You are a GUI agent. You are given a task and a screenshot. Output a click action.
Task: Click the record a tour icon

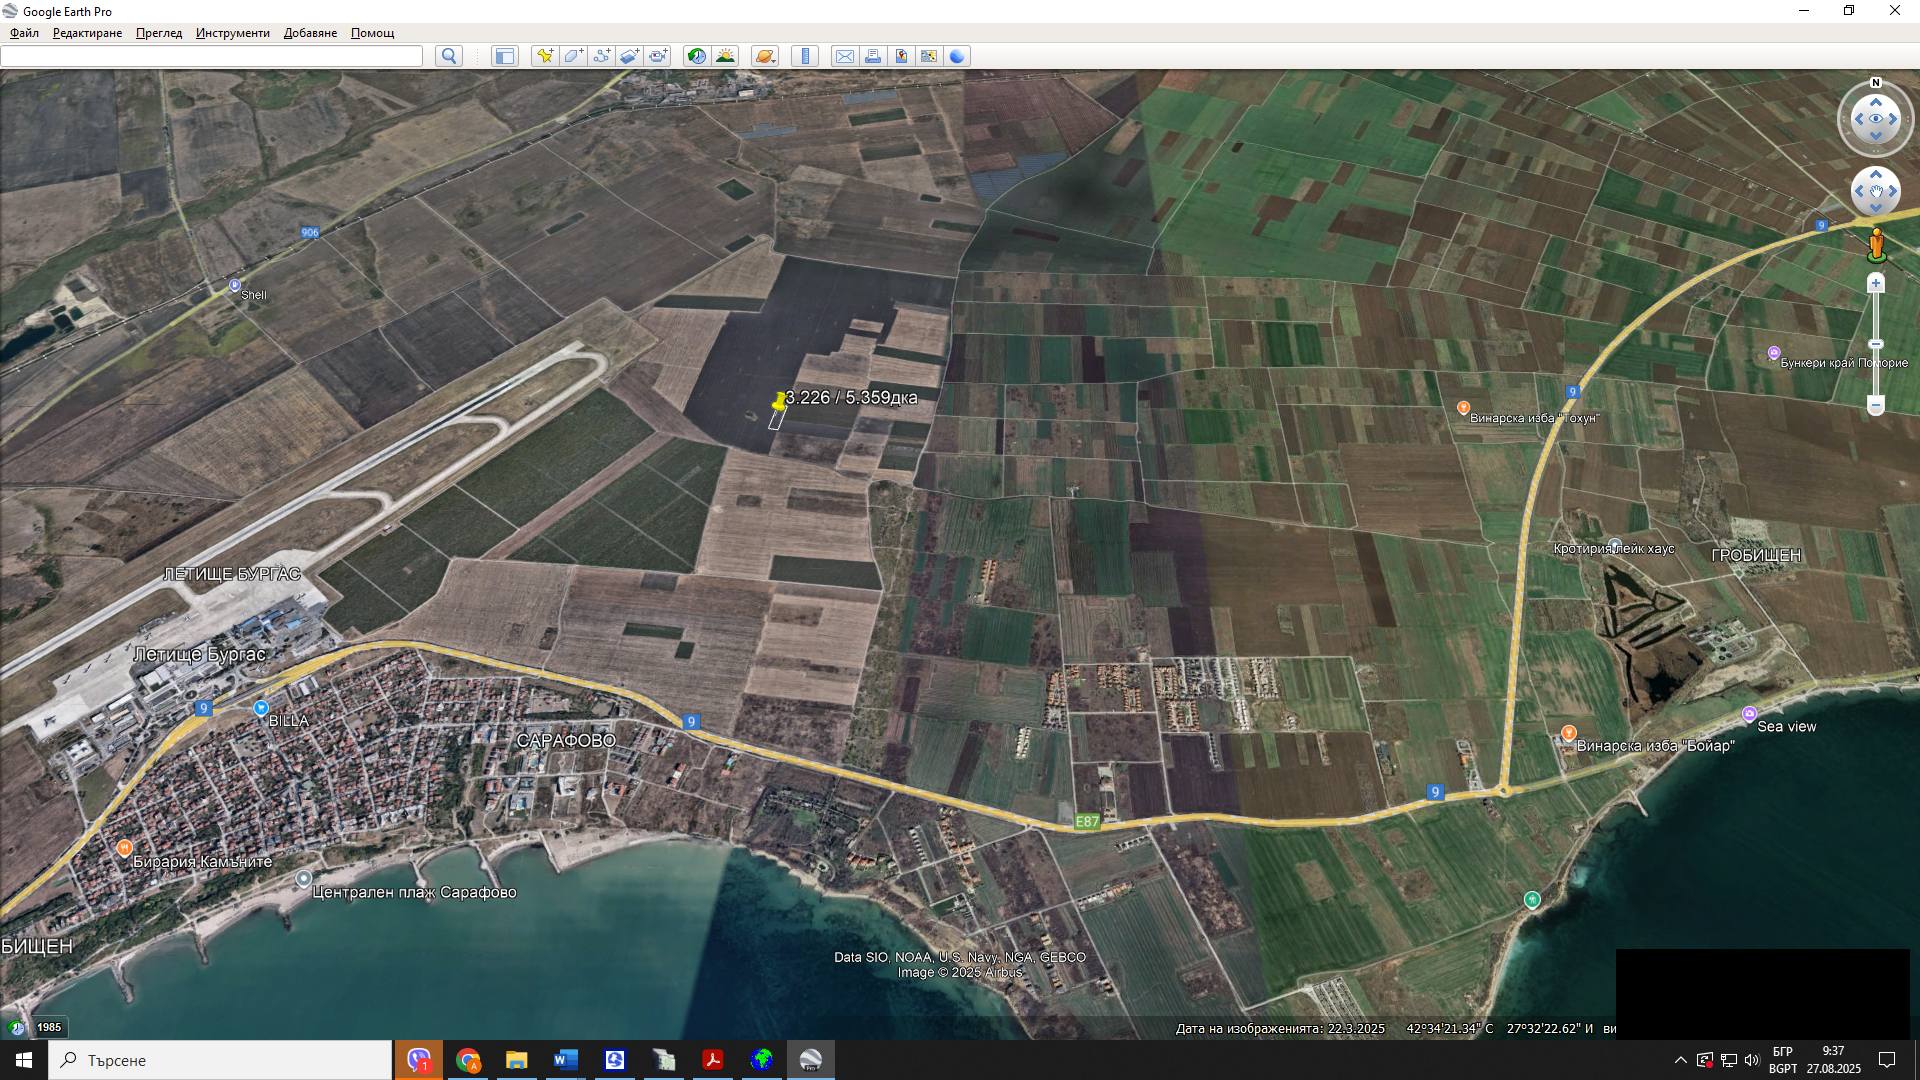click(657, 56)
